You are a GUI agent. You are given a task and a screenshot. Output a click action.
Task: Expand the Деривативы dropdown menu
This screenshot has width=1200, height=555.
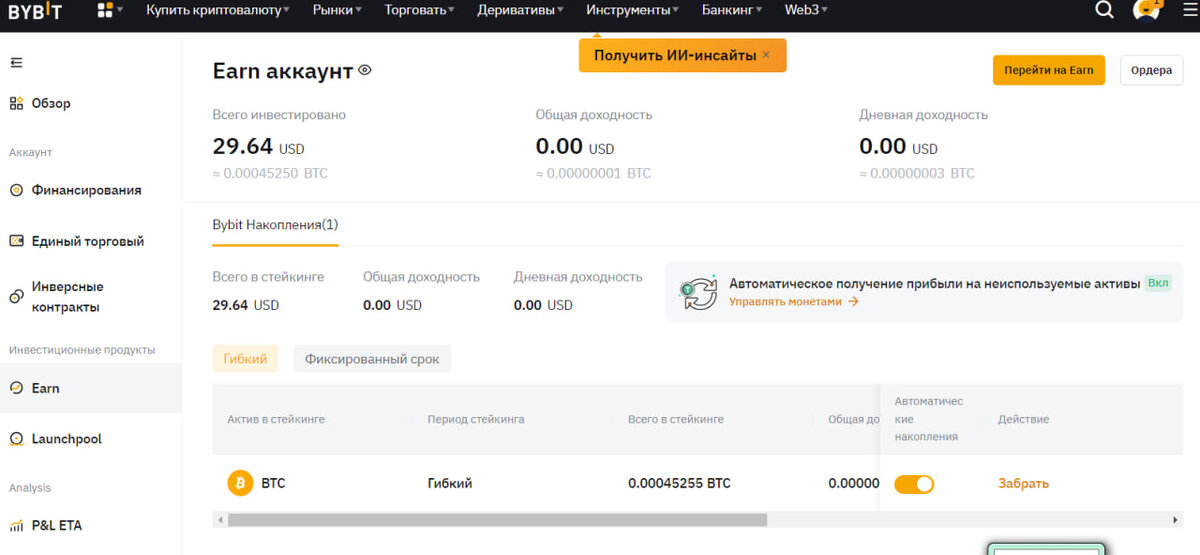521,10
